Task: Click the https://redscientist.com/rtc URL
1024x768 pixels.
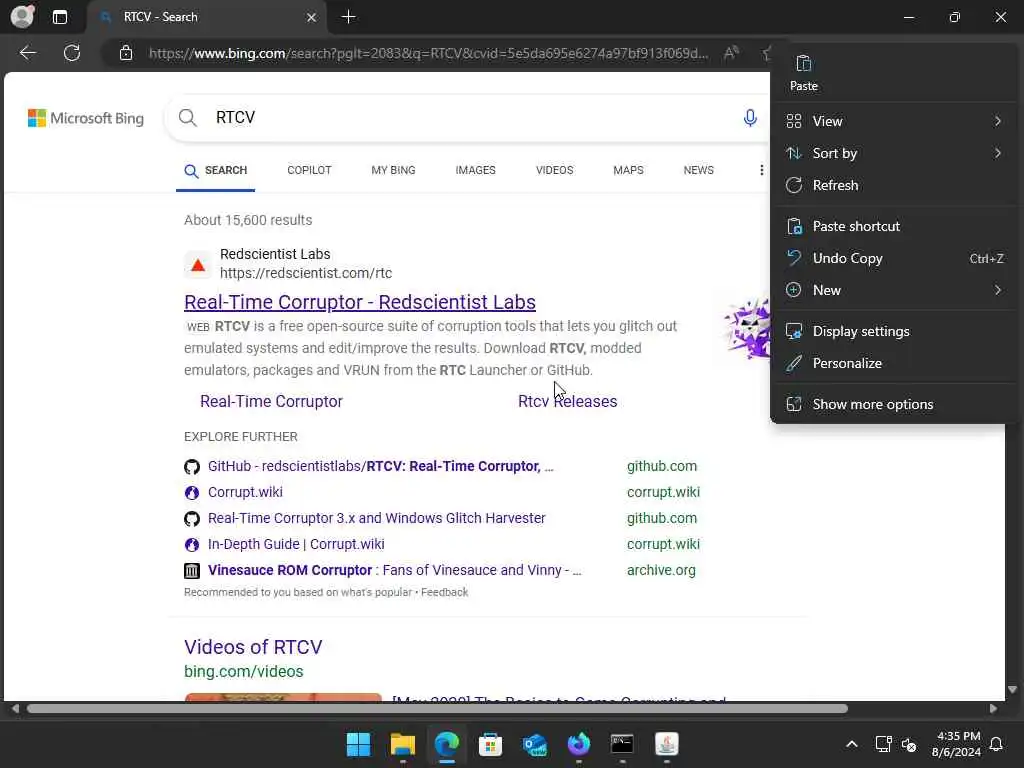Action: pos(306,273)
